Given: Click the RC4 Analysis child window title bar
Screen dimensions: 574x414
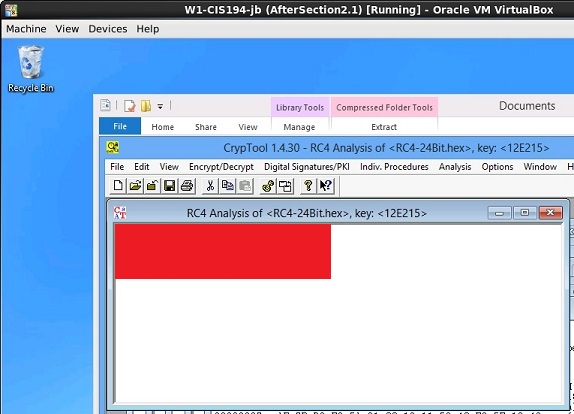Looking at the screenshot, I should click(x=307, y=213).
